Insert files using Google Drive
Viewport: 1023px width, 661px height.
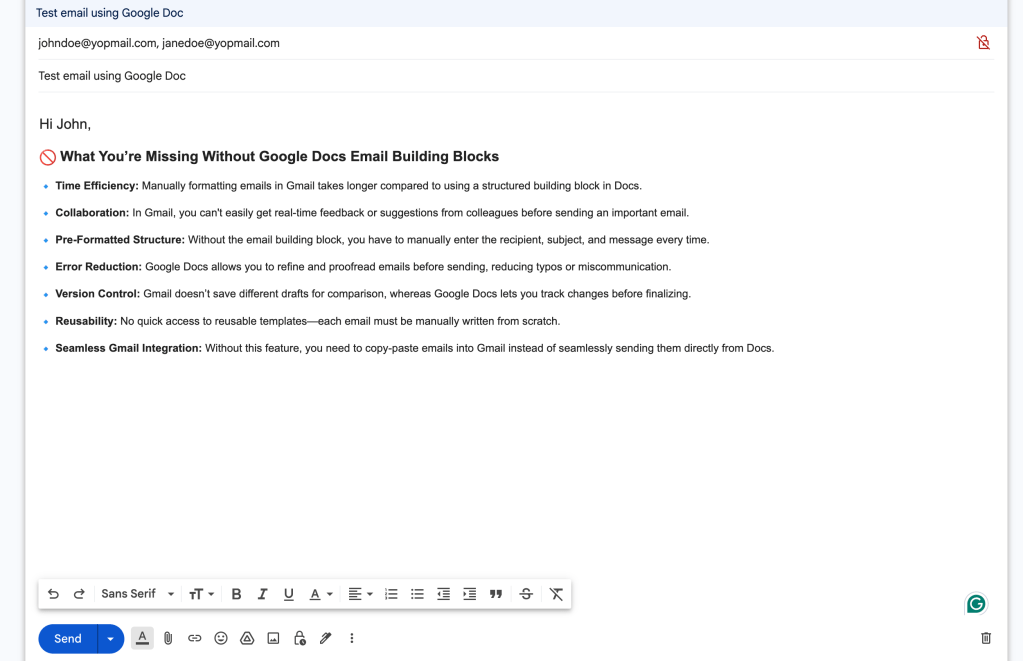tap(246, 638)
